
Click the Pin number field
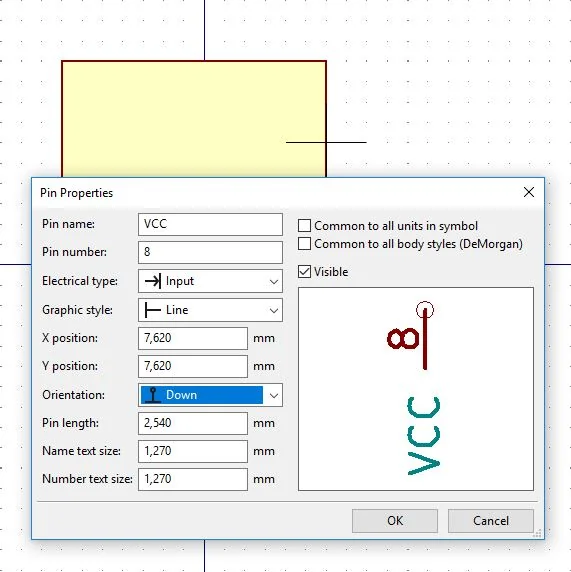click(210, 252)
